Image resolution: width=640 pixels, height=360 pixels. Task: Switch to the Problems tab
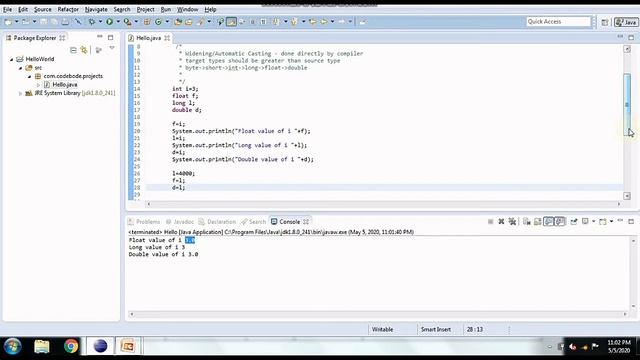[x=144, y=222]
